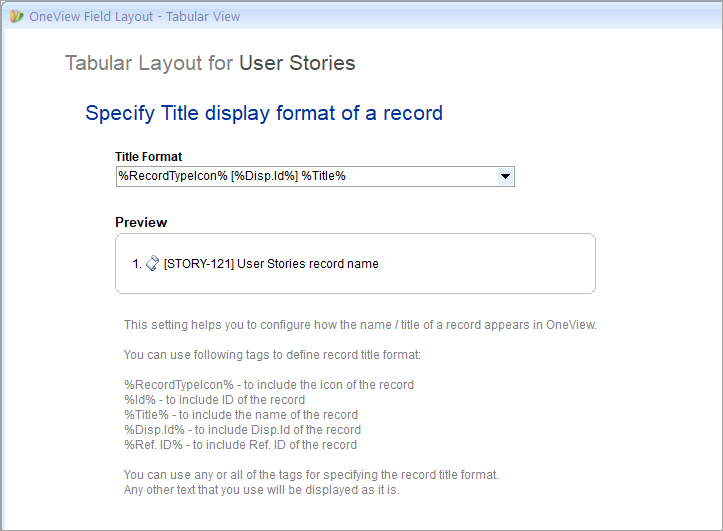The image size is (723, 531).
Task: Click the OneView app icon in title bar
Action: click(16, 17)
